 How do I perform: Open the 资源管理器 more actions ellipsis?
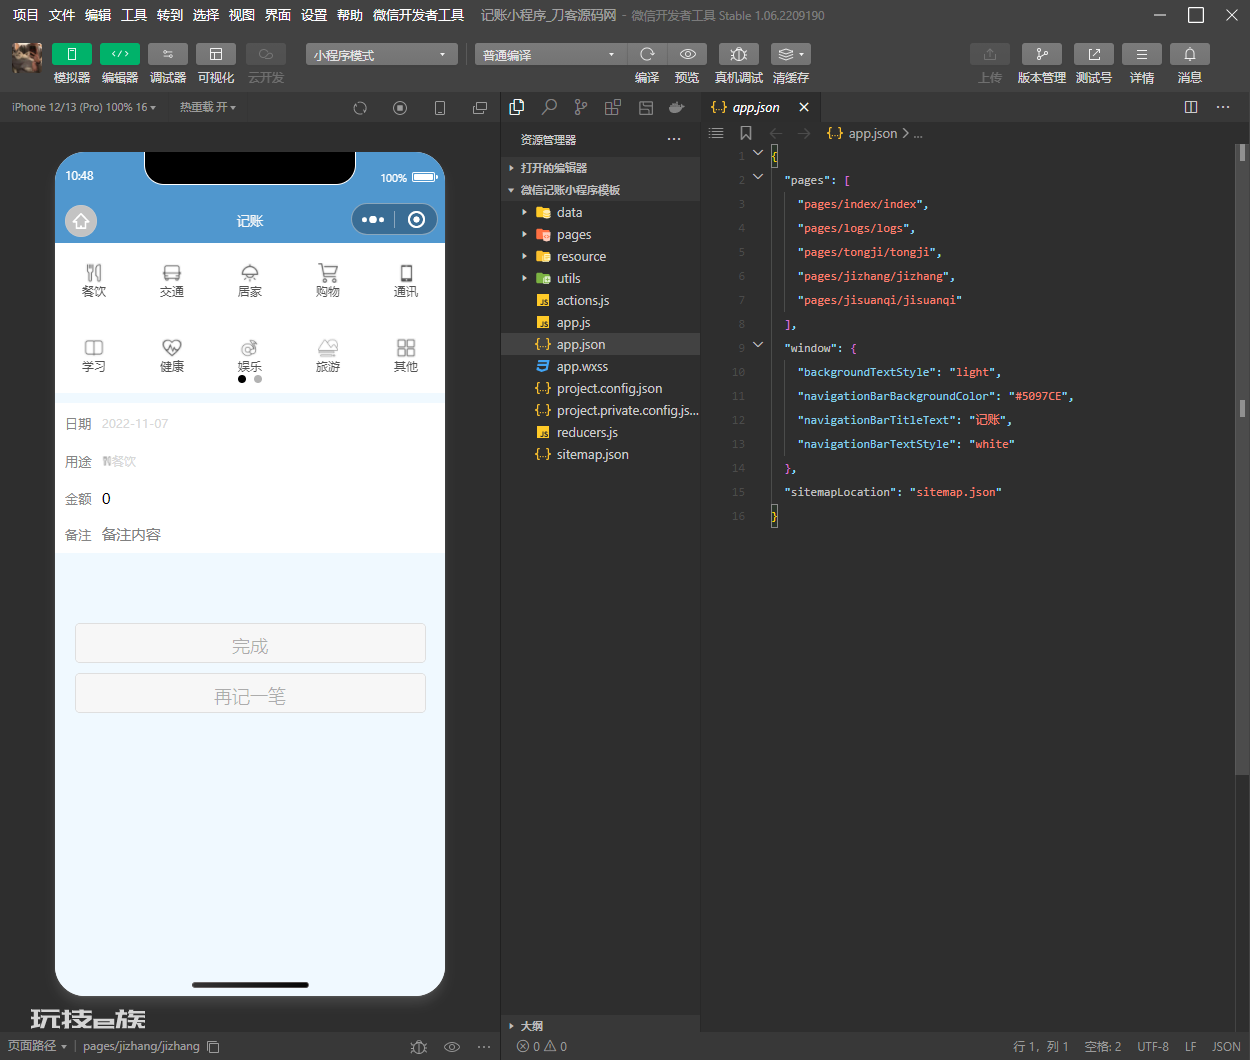point(674,139)
